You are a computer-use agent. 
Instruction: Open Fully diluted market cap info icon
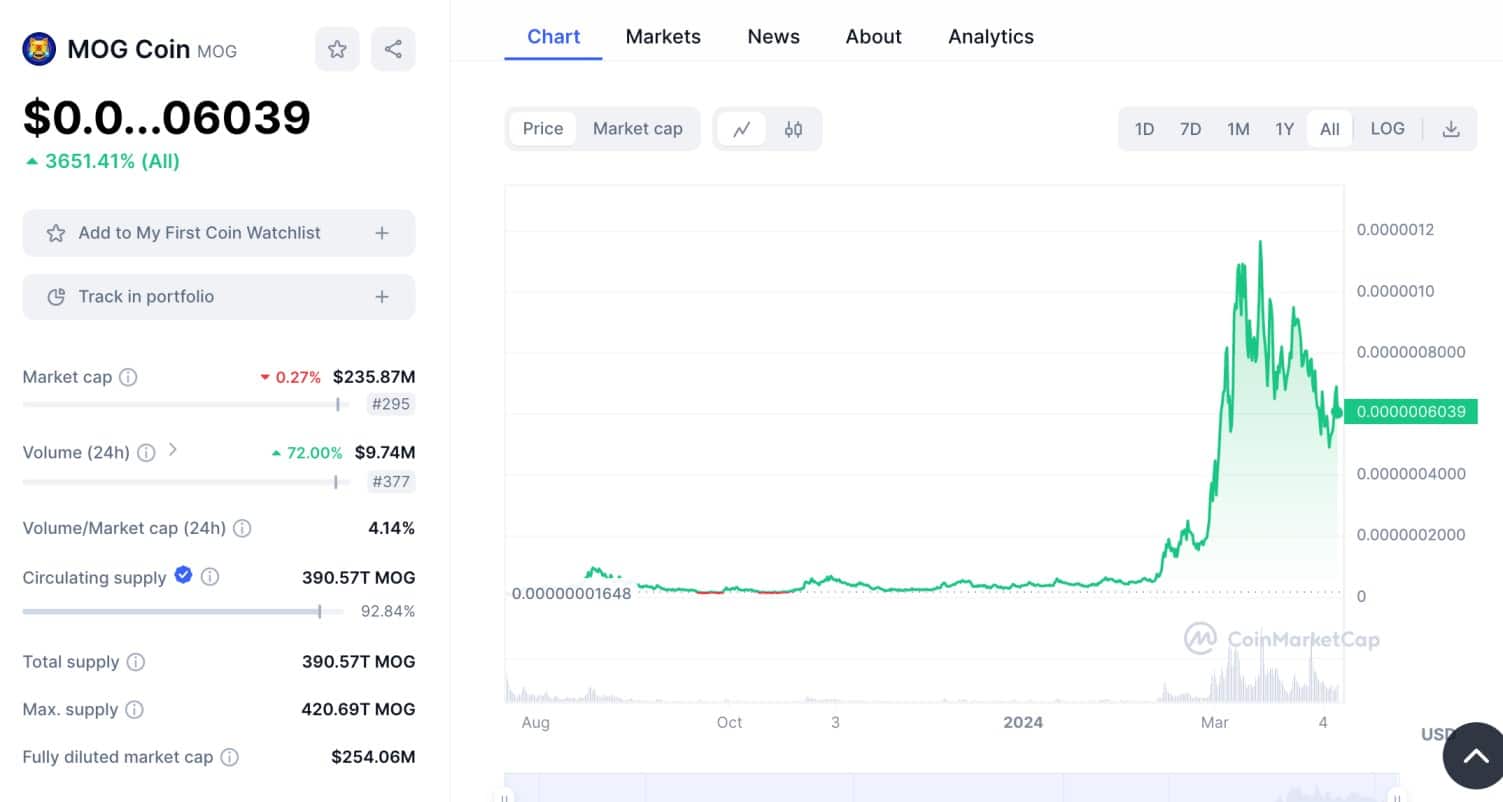click(229, 758)
